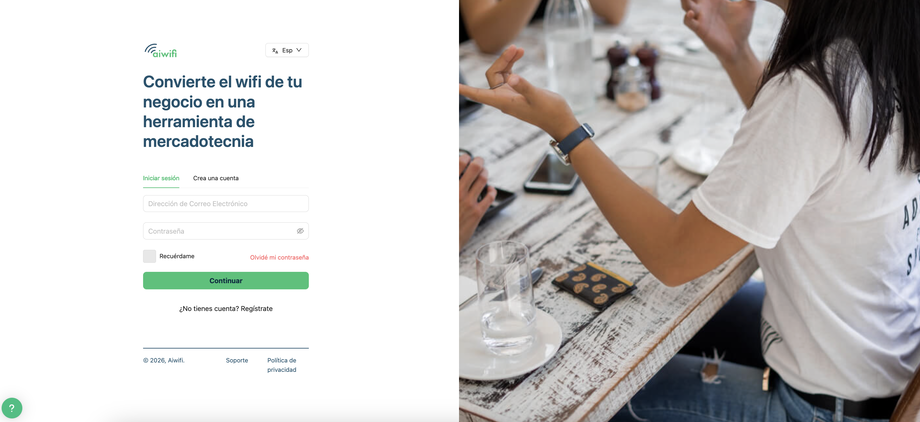The height and width of the screenshot is (422, 920).
Task: Click the restaurant table photo
Action: [x=689, y=211]
